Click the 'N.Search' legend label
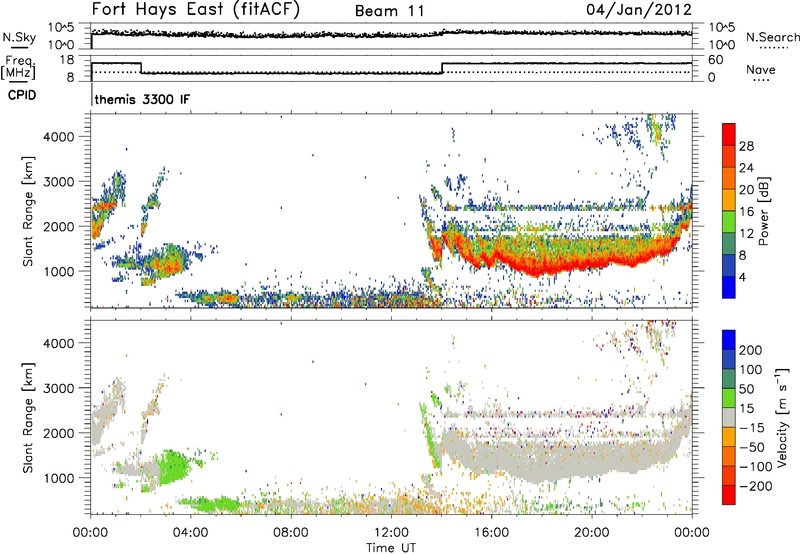Image resolution: width=800 pixels, height=554 pixels. (773, 37)
